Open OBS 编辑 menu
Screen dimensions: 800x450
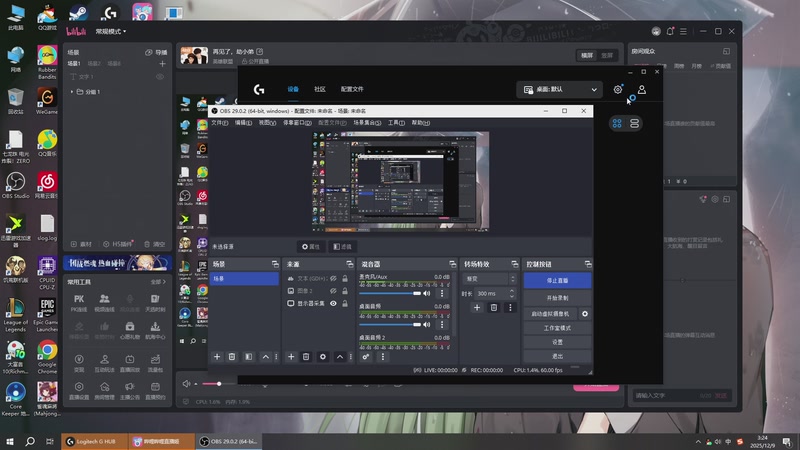tap(243, 123)
